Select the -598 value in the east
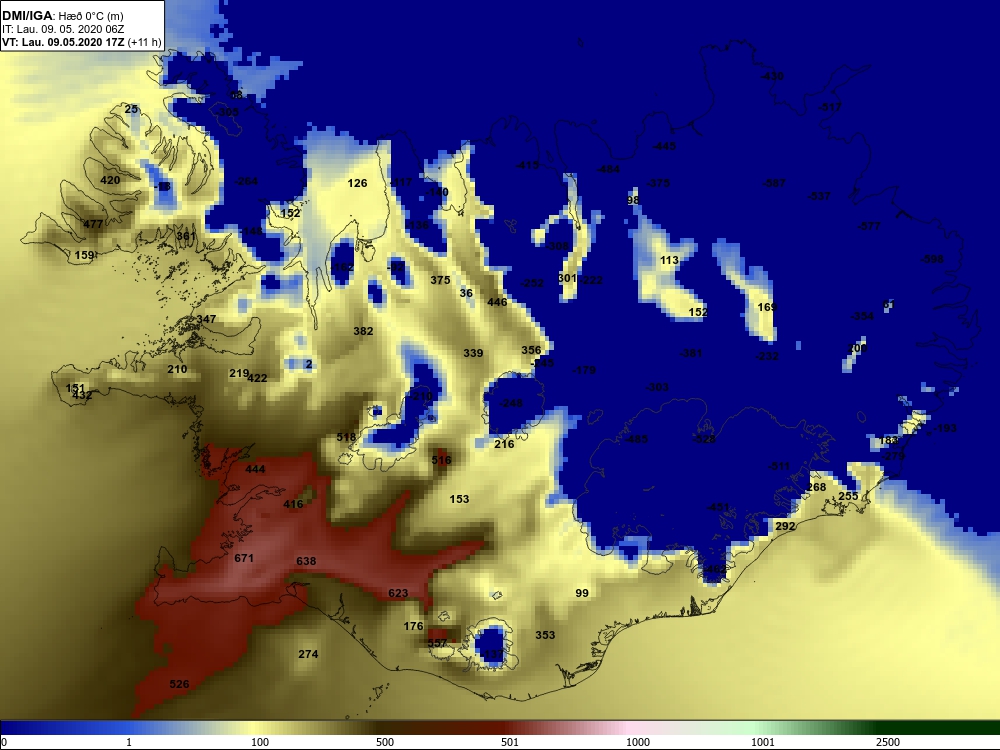 (932, 260)
